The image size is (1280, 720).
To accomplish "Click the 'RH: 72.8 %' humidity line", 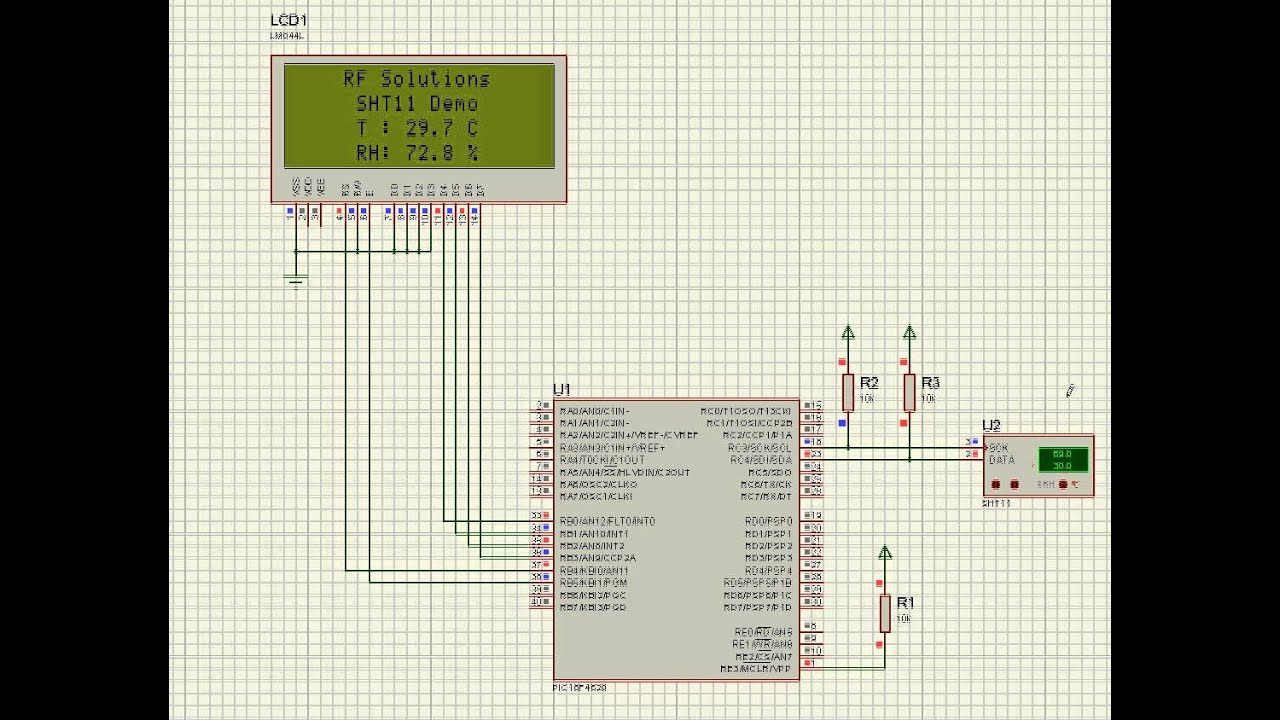I will click(417, 153).
